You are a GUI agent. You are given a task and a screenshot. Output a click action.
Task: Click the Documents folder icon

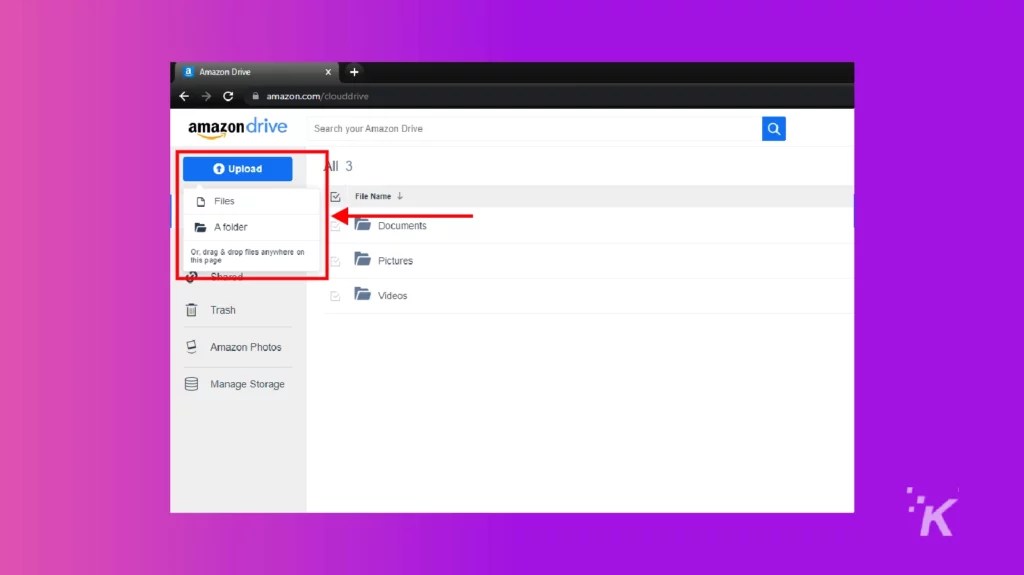[x=362, y=224]
